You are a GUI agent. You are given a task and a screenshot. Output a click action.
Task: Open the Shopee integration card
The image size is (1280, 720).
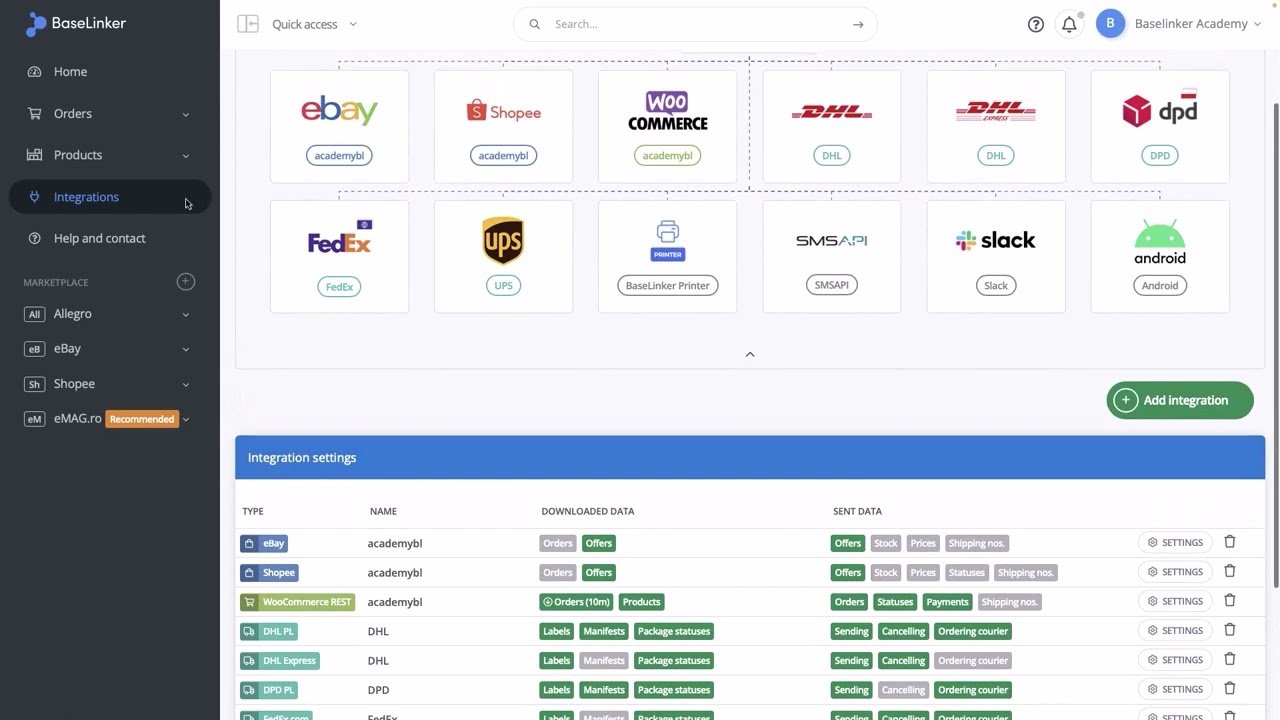click(x=503, y=126)
